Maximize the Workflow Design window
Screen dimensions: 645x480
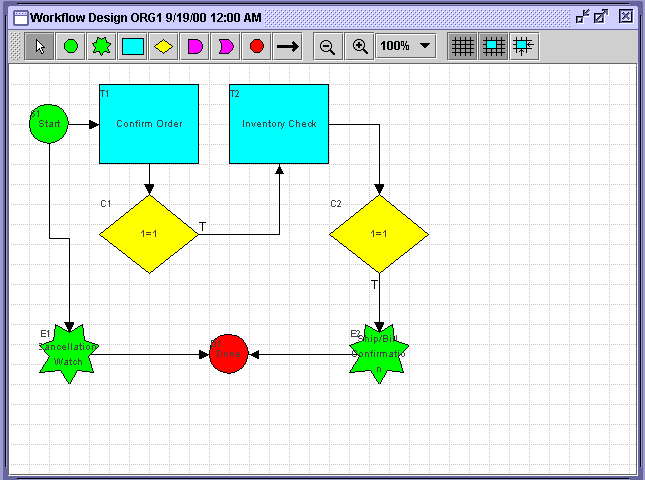(x=601, y=17)
